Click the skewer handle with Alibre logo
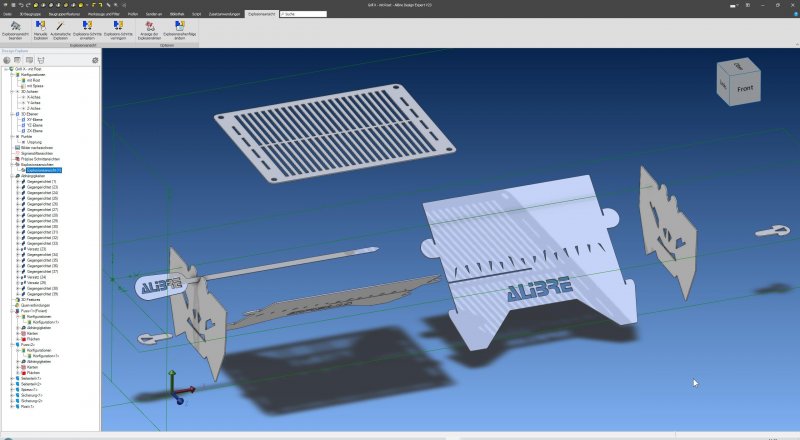800x440 pixels. tap(161, 286)
